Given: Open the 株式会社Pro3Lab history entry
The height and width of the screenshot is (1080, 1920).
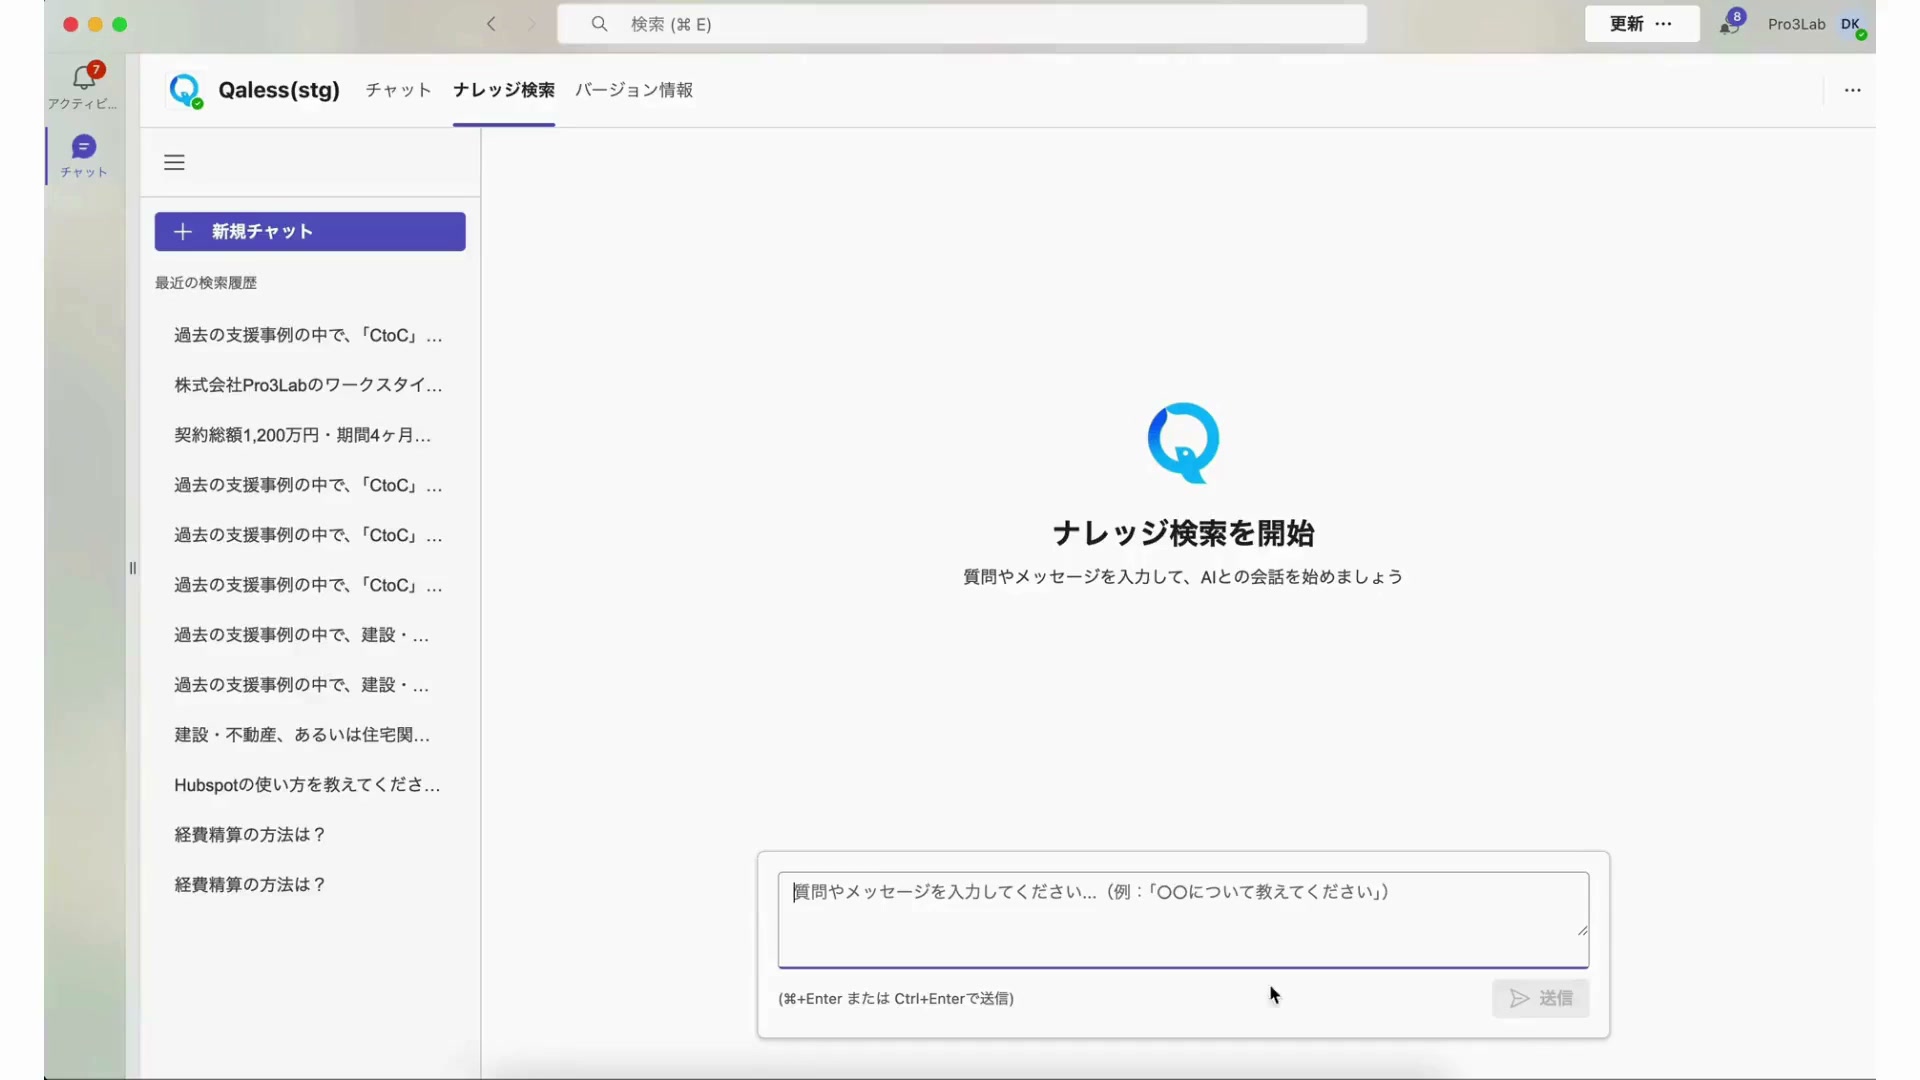Looking at the screenshot, I should (308, 385).
